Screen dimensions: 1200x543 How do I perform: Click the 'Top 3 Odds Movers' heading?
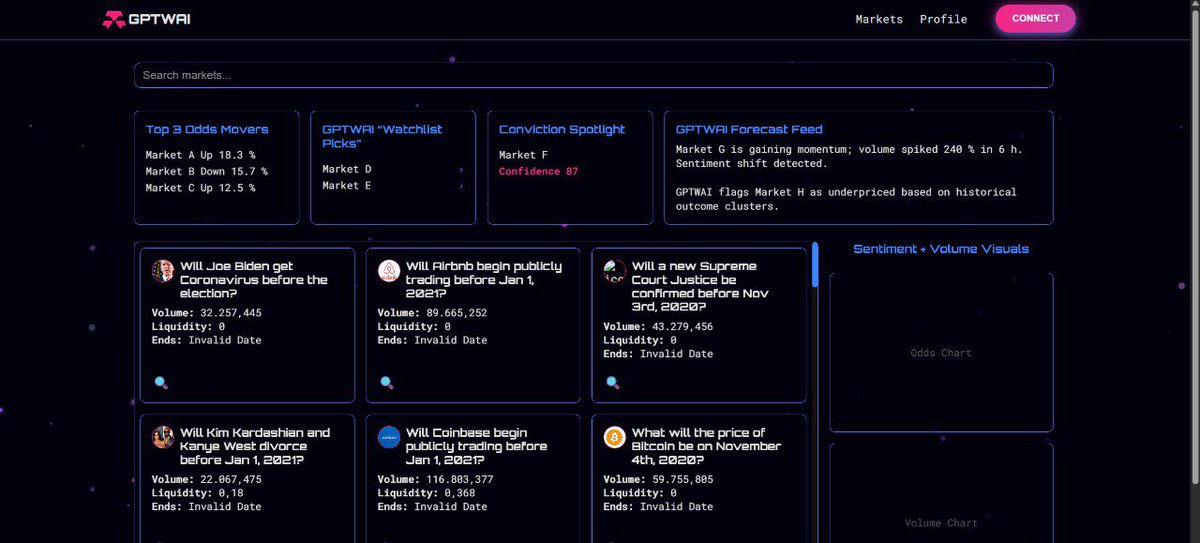click(207, 129)
